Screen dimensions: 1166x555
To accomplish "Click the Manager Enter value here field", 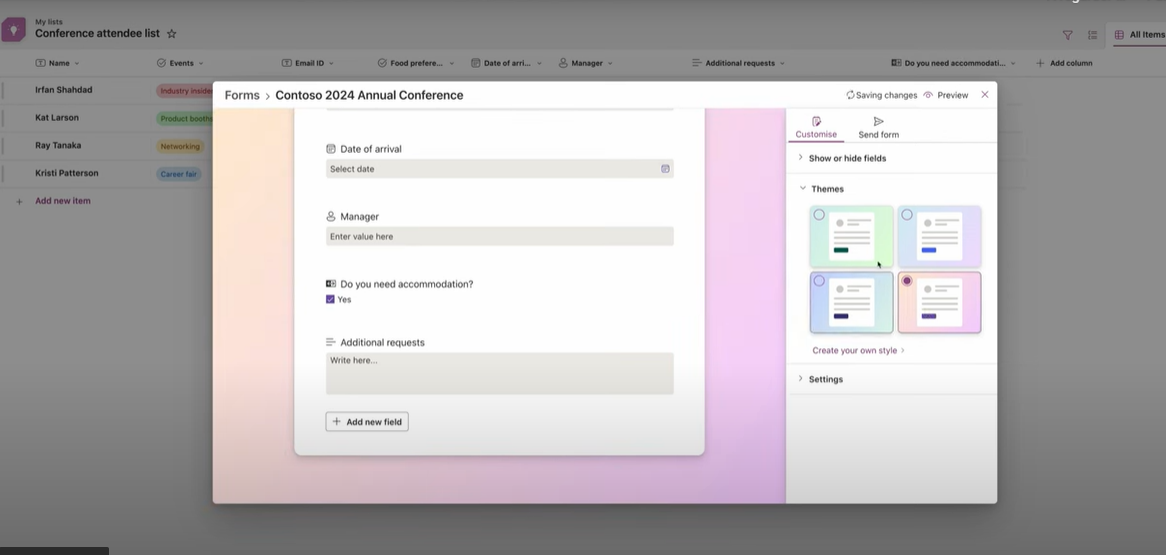I will [500, 237].
